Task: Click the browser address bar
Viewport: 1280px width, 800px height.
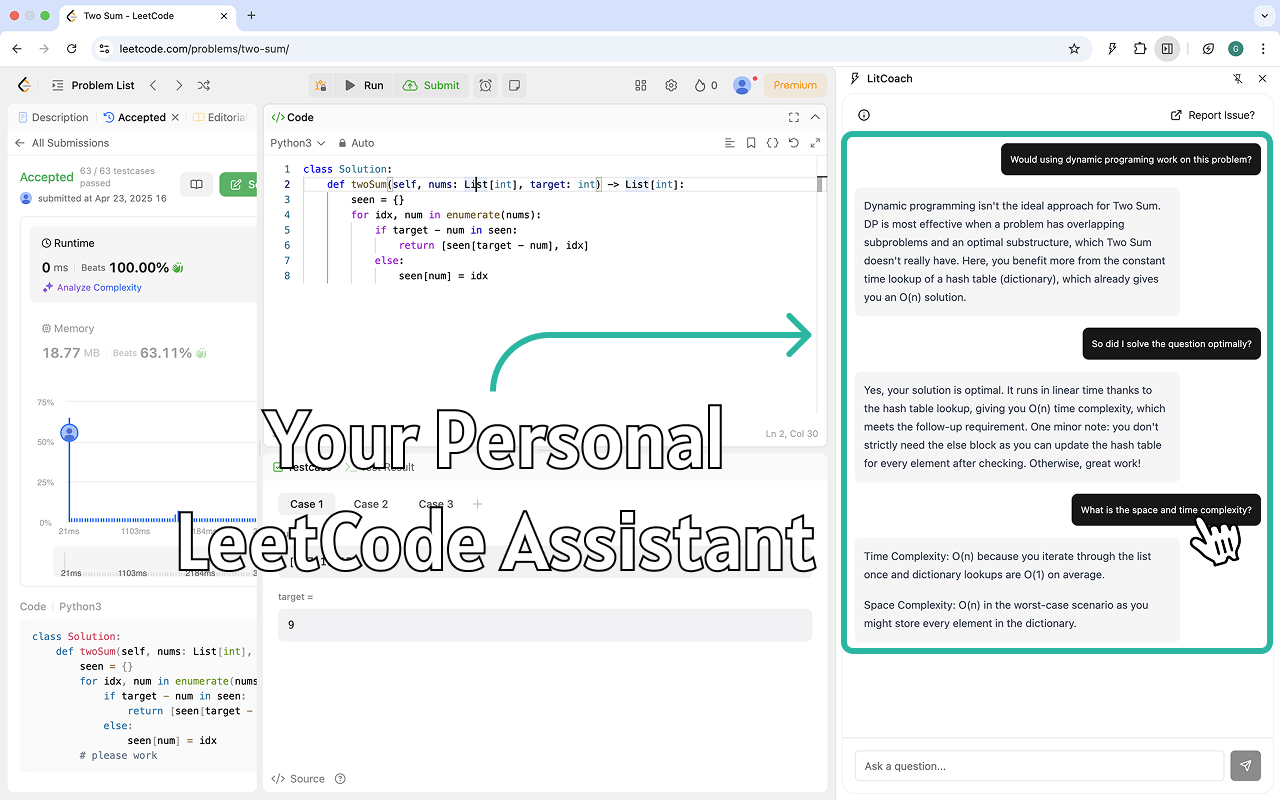Action: click(x=591, y=48)
